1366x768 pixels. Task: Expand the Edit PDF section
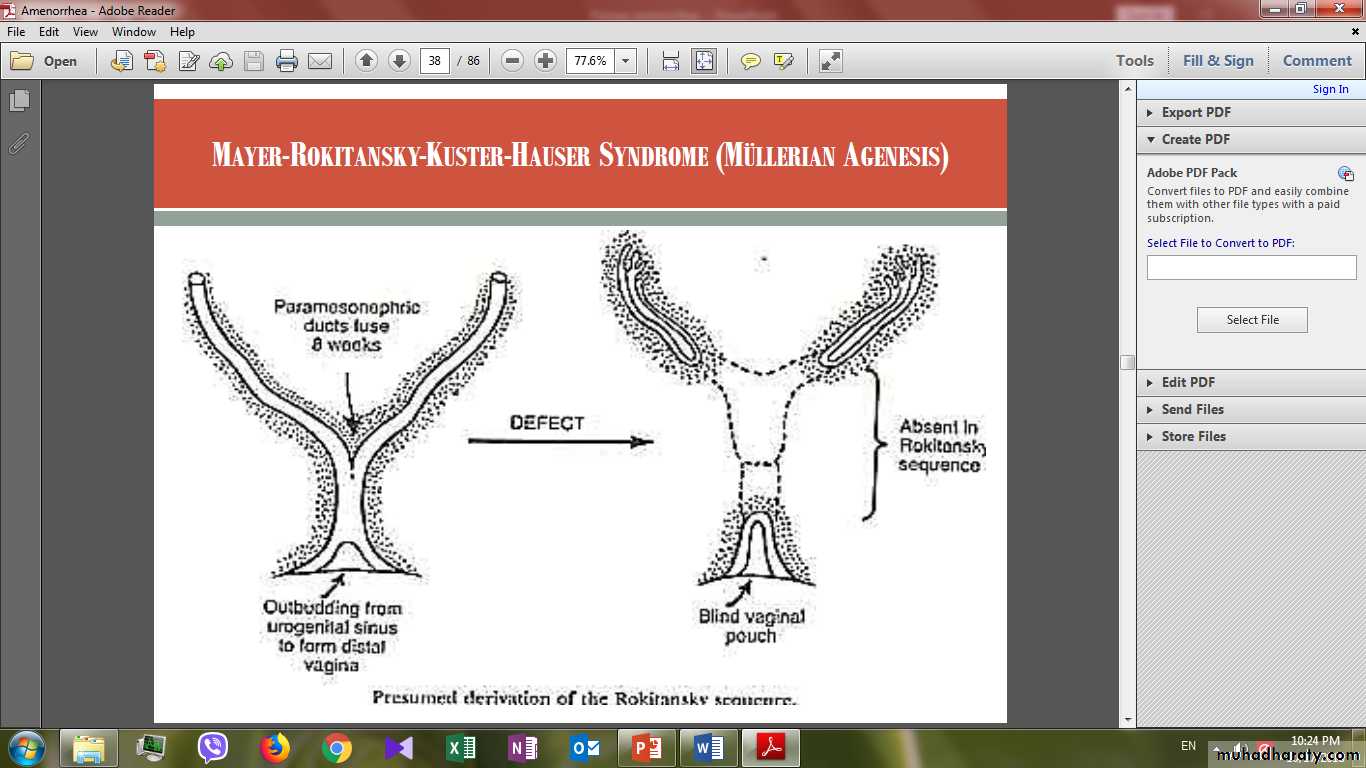click(1188, 382)
